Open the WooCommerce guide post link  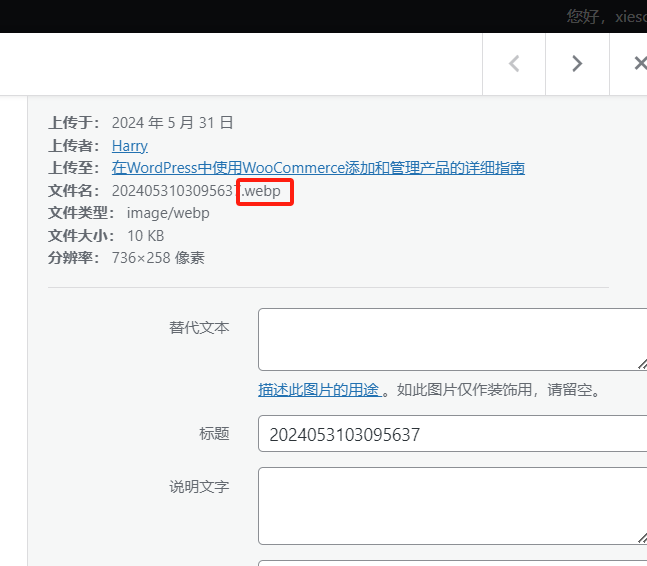pyautogui.click(x=318, y=168)
